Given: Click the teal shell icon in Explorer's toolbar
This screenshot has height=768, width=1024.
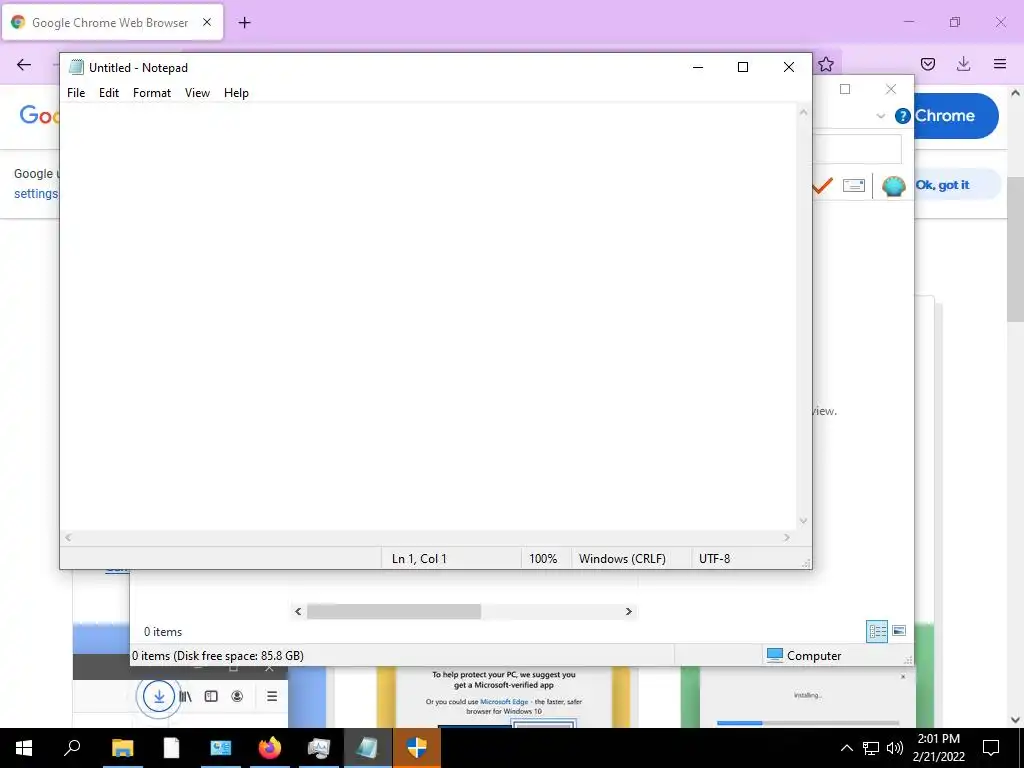Looking at the screenshot, I should 893,186.
